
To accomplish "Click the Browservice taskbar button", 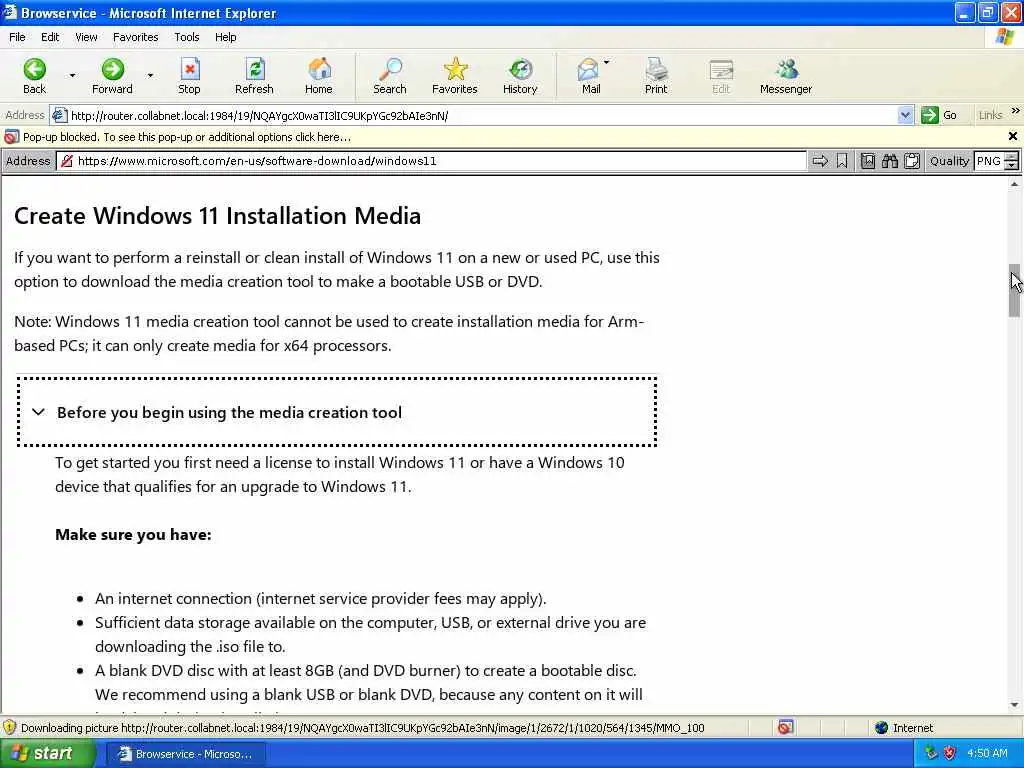I will coord(185,754).
